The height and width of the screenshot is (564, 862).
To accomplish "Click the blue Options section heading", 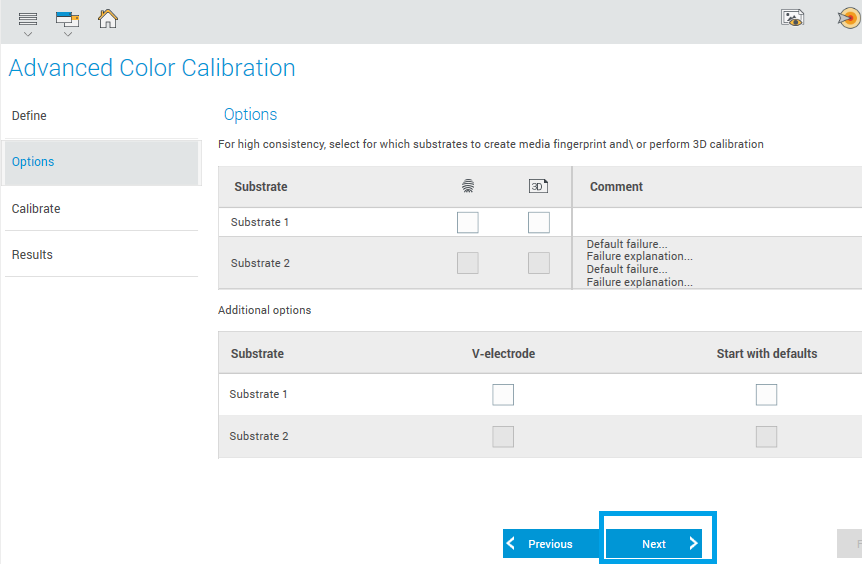I will click(250, 114).
